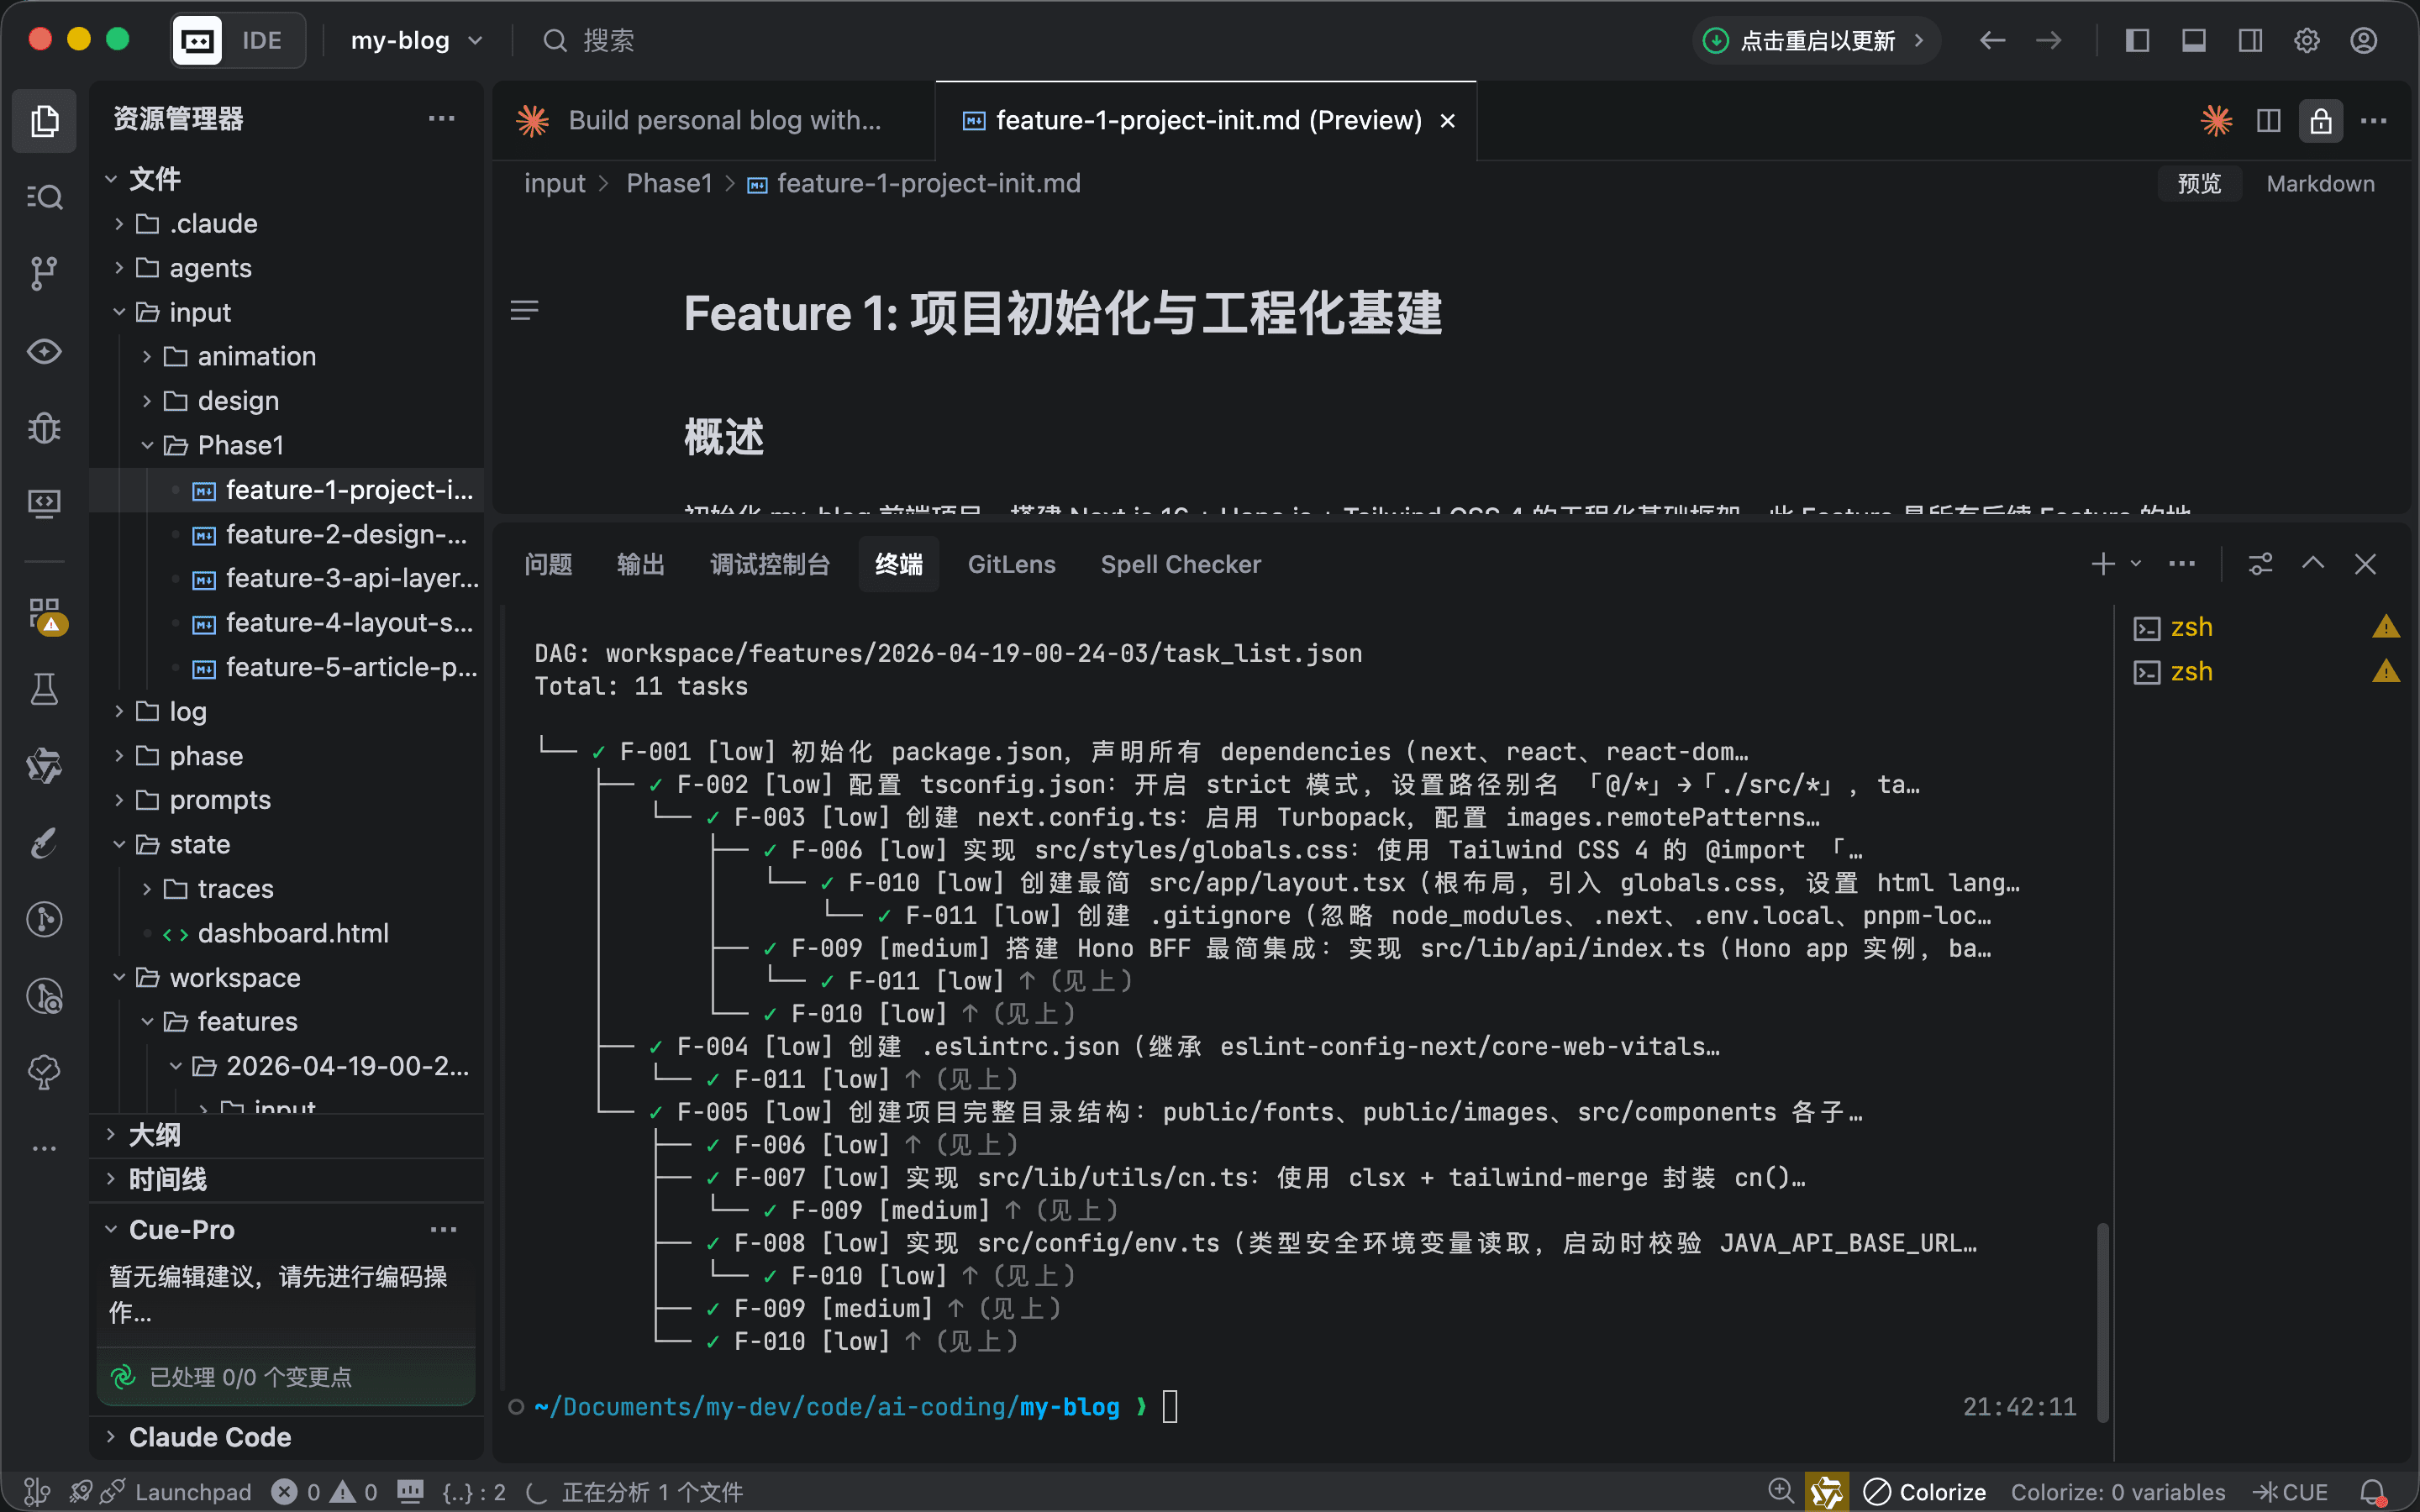Open terminal panel more actions ellipsis
Image resolution: width=2420 pixels, height=1512 pixels.
pos(2182,564)
